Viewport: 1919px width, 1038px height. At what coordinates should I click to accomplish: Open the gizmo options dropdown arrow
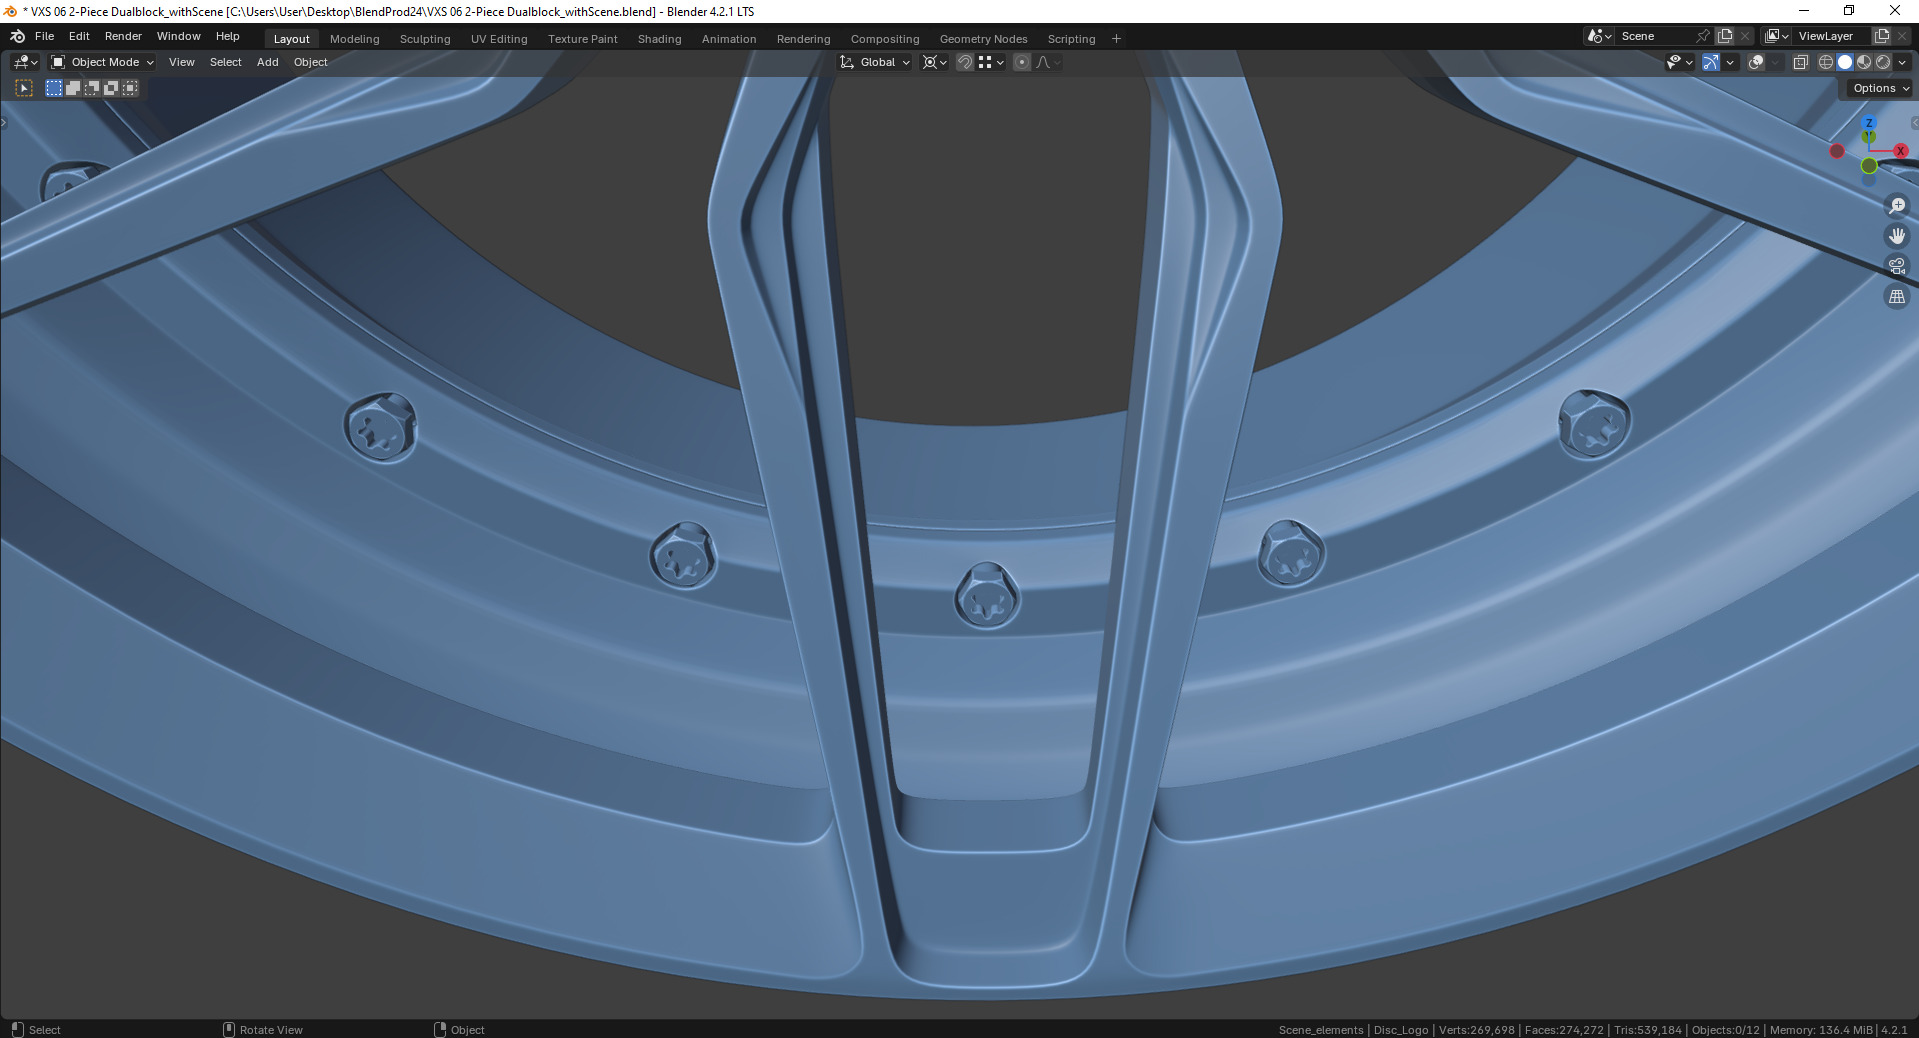click(x=1730, y=62)
